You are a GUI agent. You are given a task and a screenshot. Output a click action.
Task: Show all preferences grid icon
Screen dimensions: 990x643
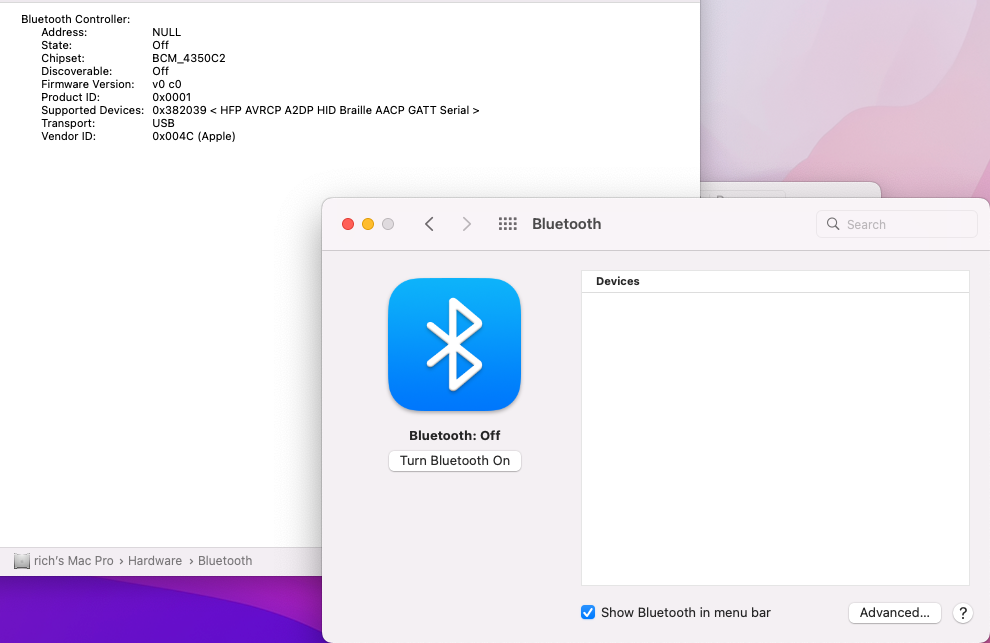[508, 224]
